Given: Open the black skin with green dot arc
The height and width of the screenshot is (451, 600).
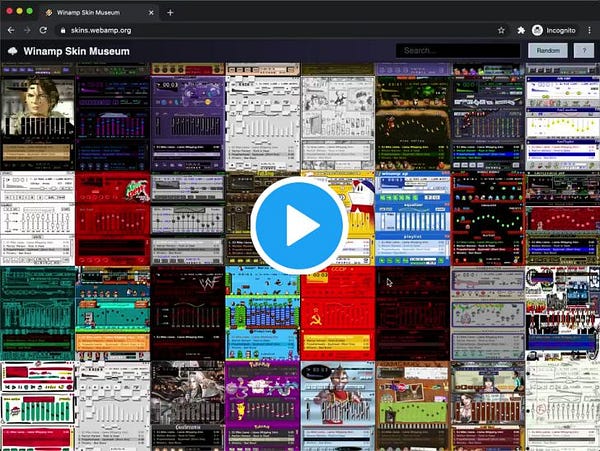Looking at the screenshot, I should click(x=488, y=218).
